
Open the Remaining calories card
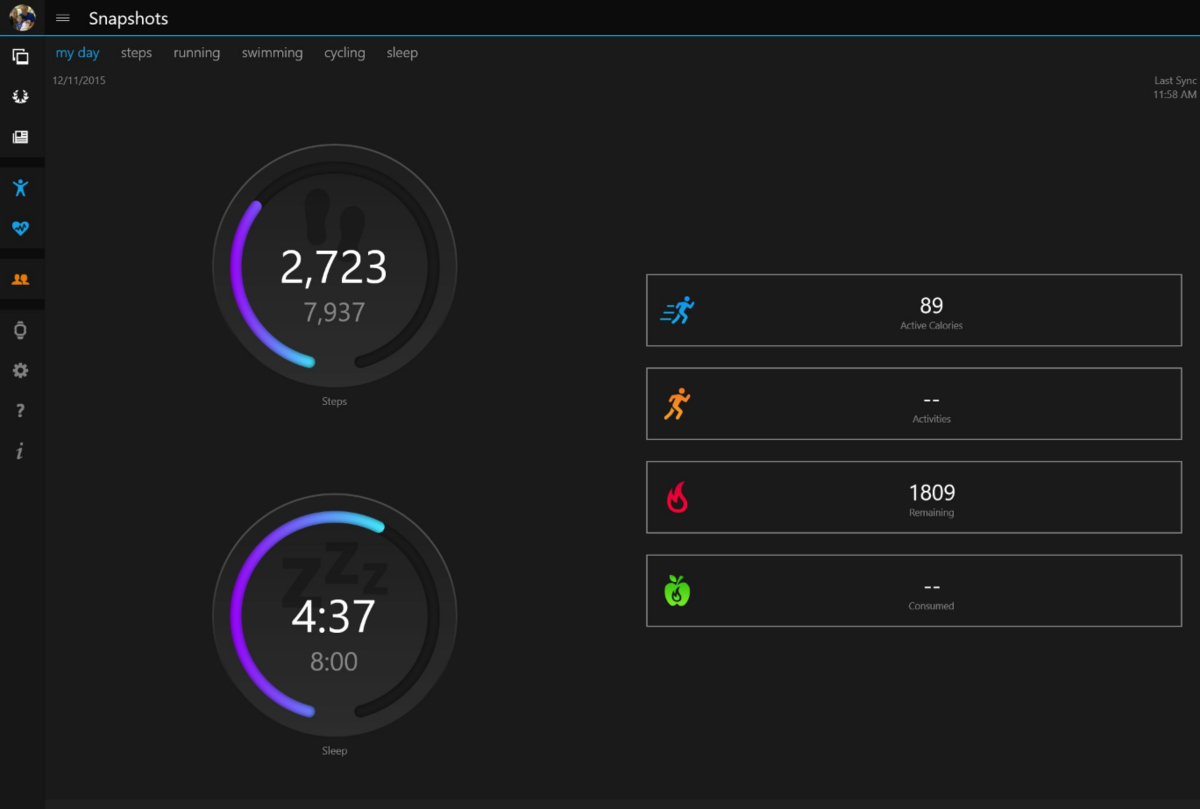point(913,497)
